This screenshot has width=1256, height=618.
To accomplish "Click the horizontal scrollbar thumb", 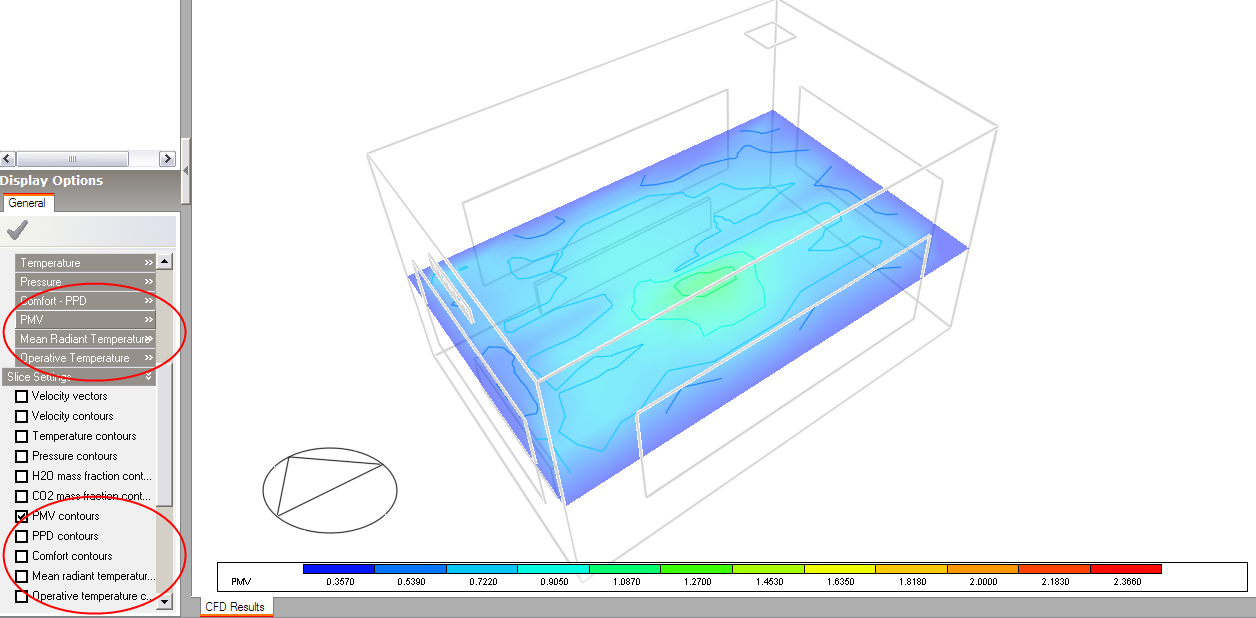I will (72, 159).
